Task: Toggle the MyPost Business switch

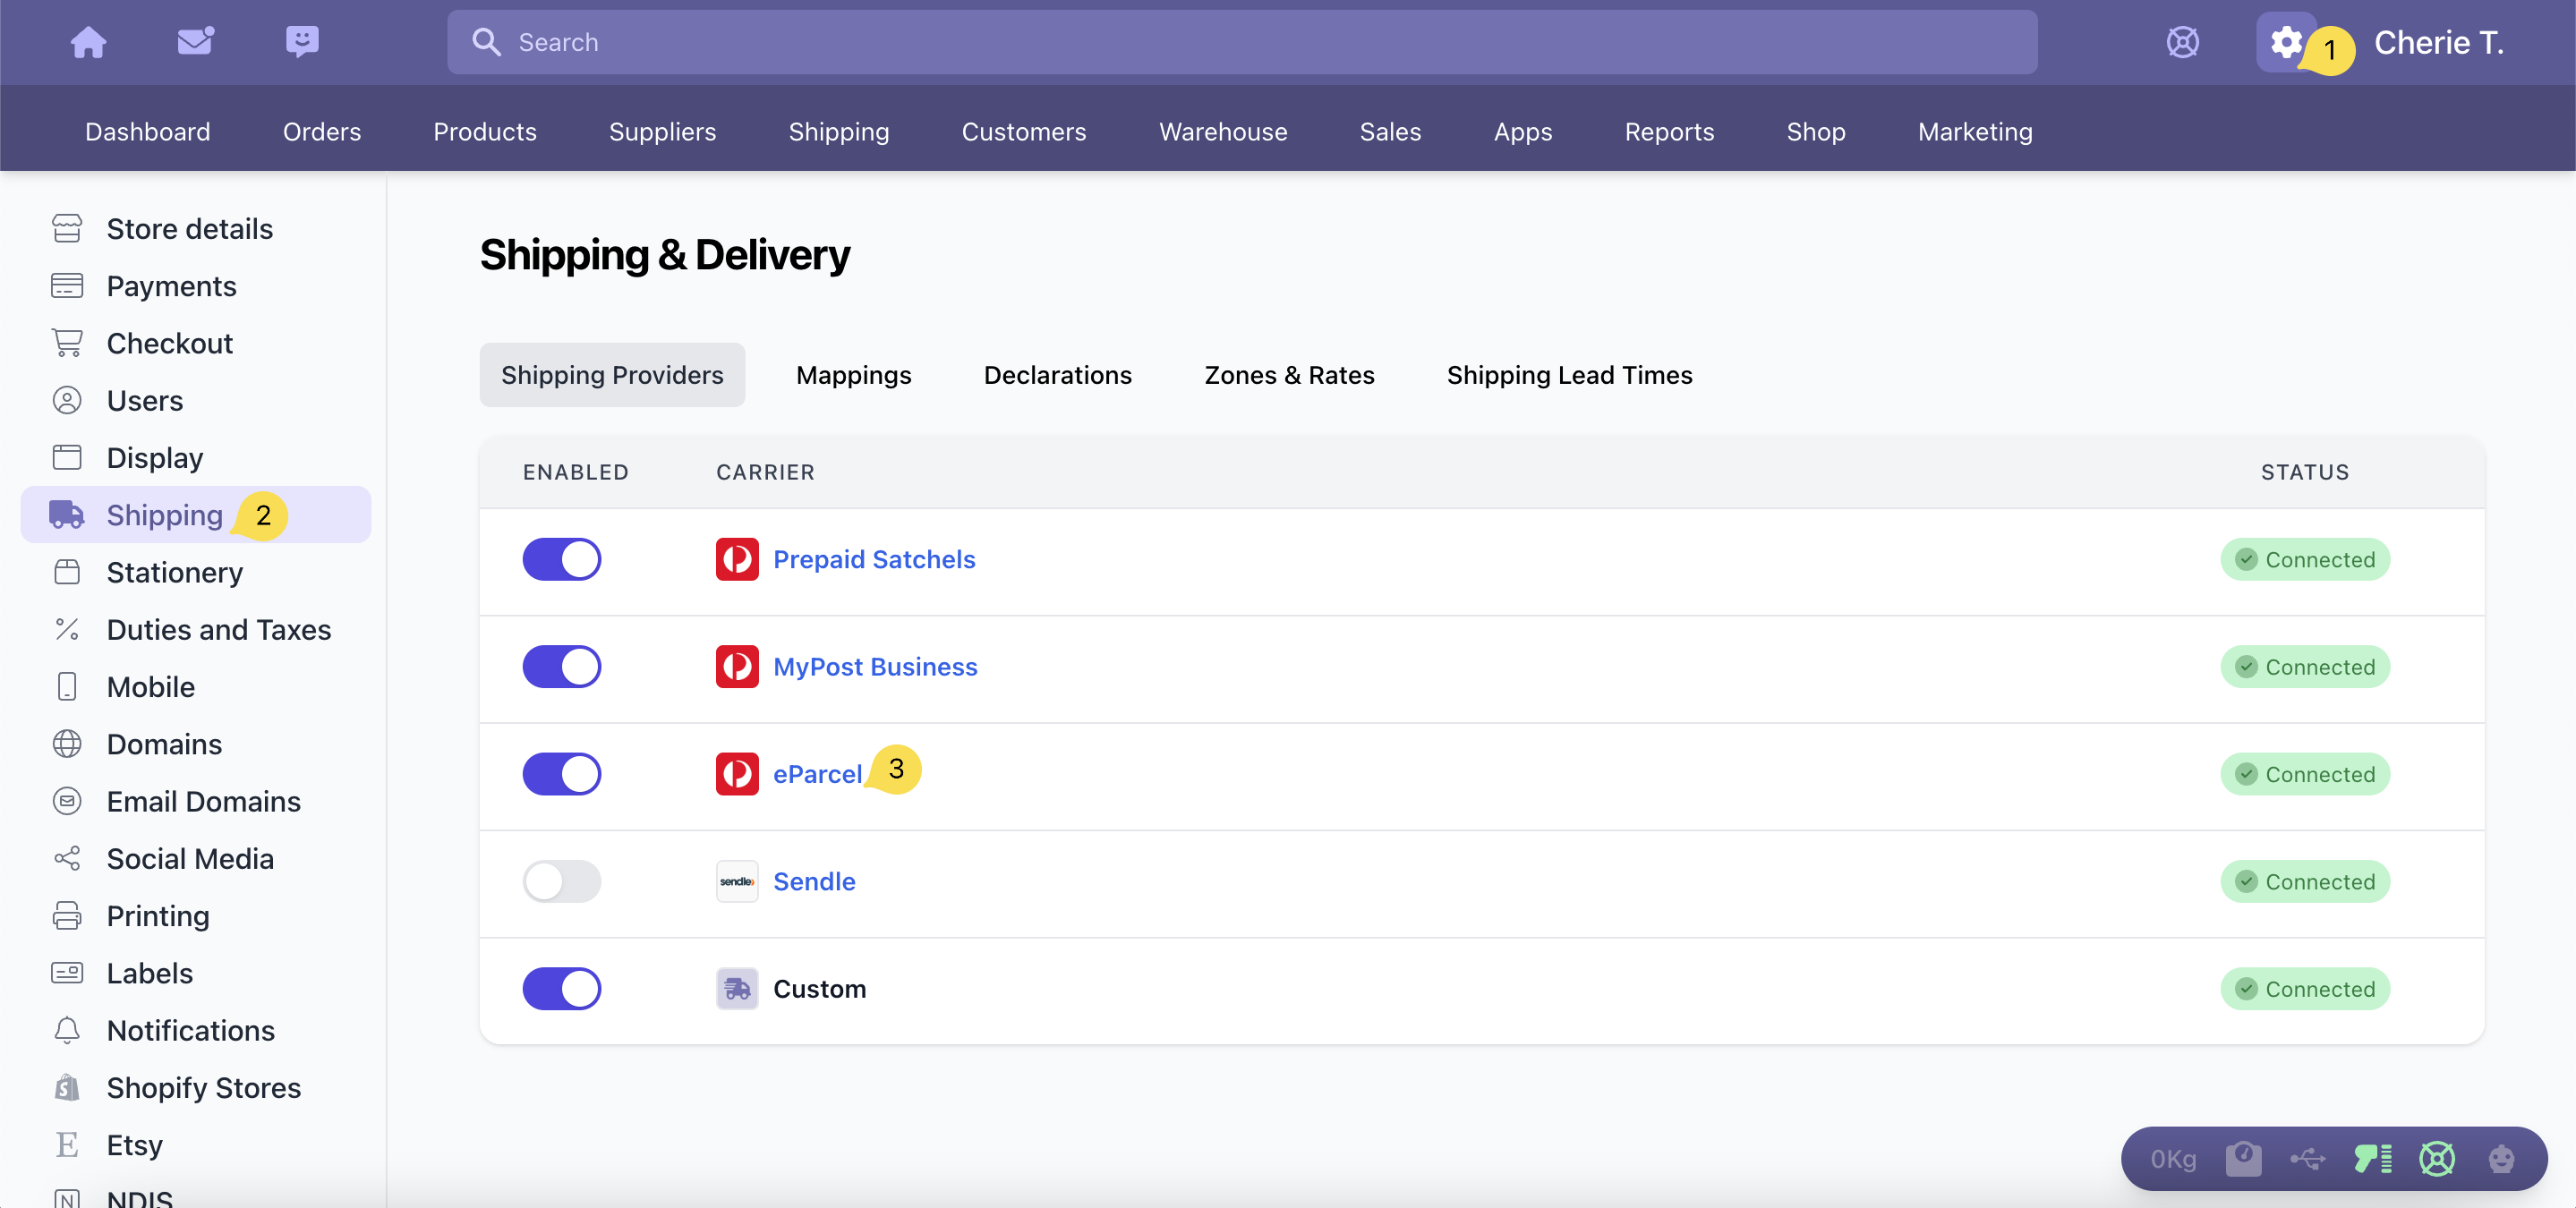Action: (562, 666)
